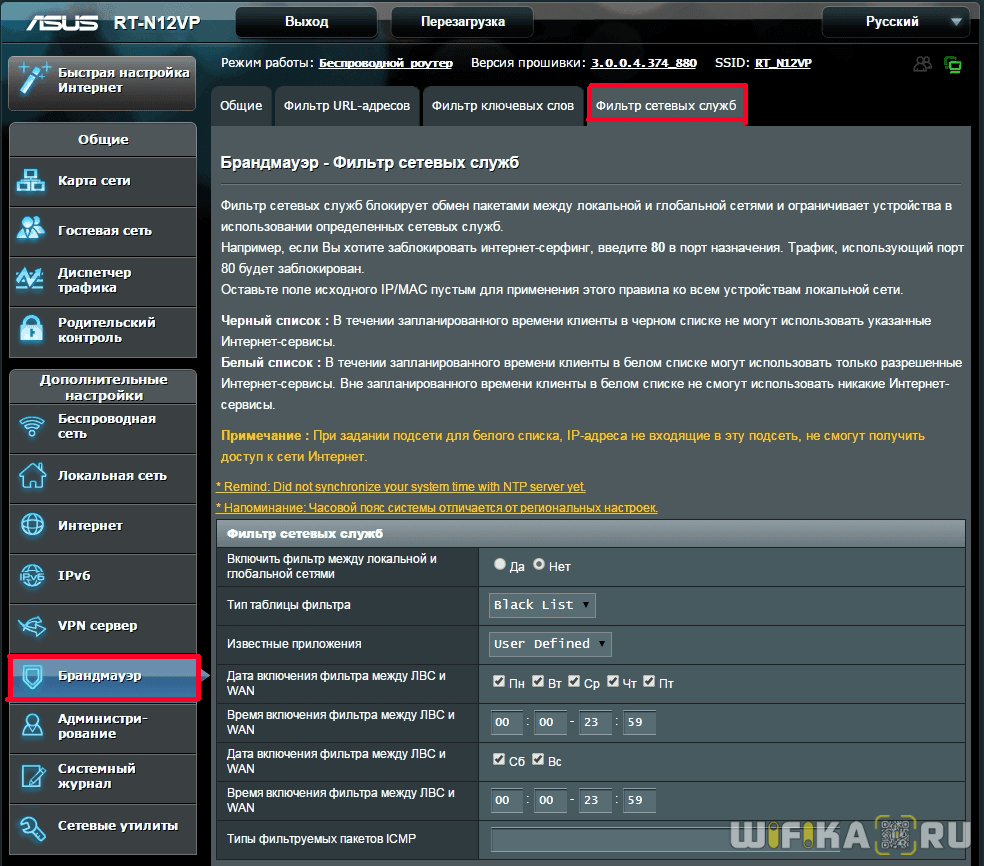This screenshot has width=984, height=866.
Task: Switch to Фильтр ключевых слов tab
Action: (503, 106)
